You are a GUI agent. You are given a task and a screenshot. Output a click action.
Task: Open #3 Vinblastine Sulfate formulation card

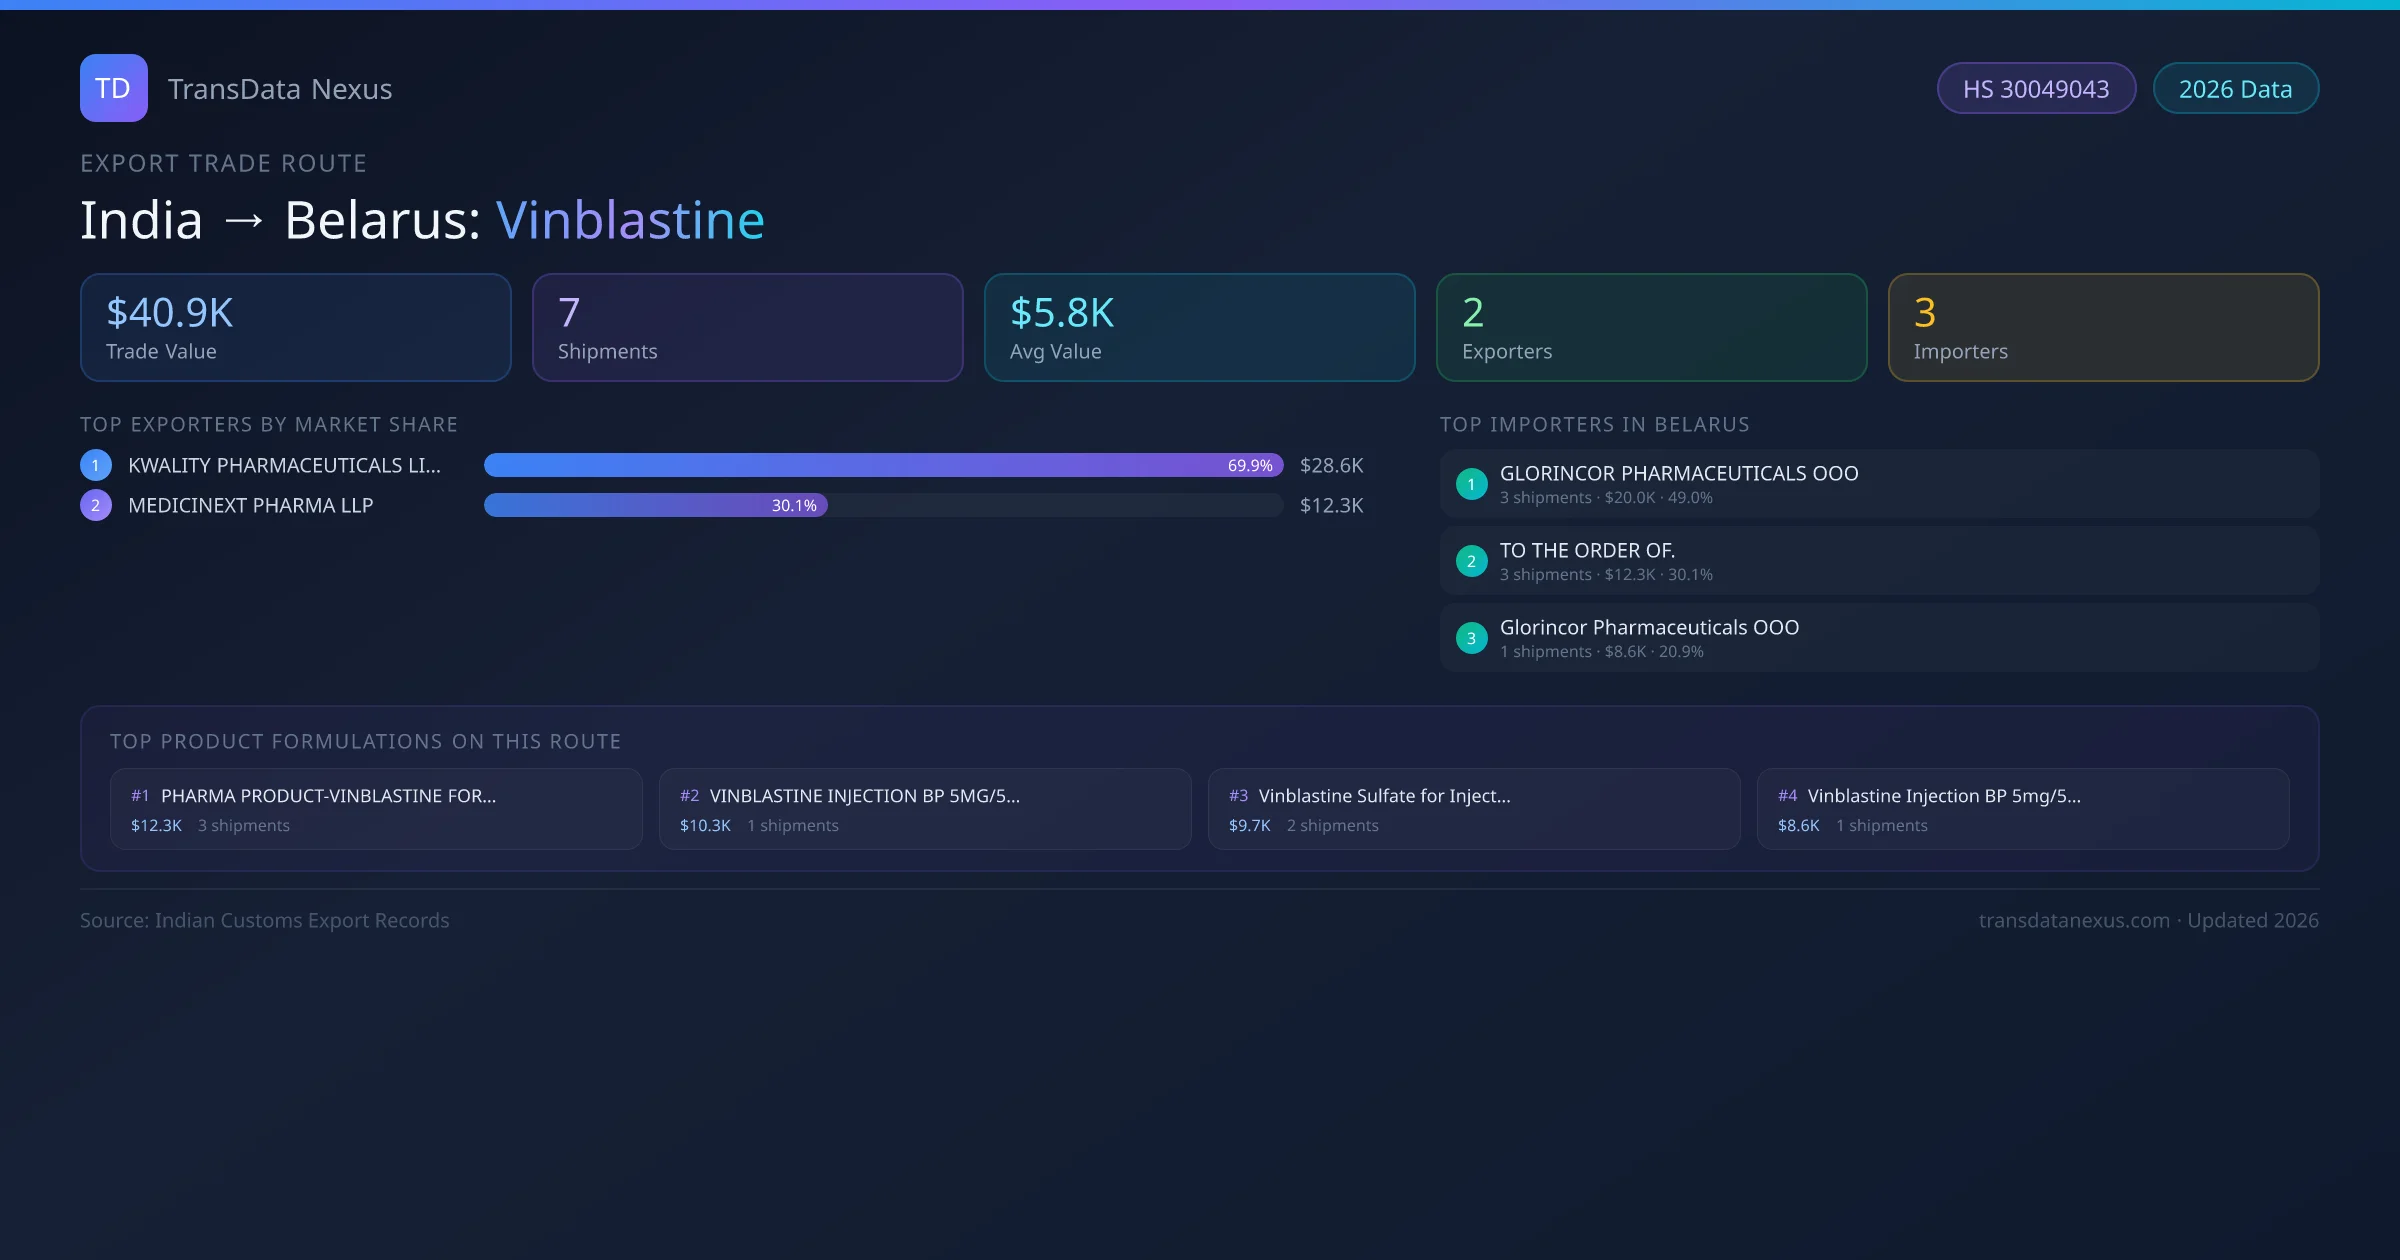(x=1474, y=809)
